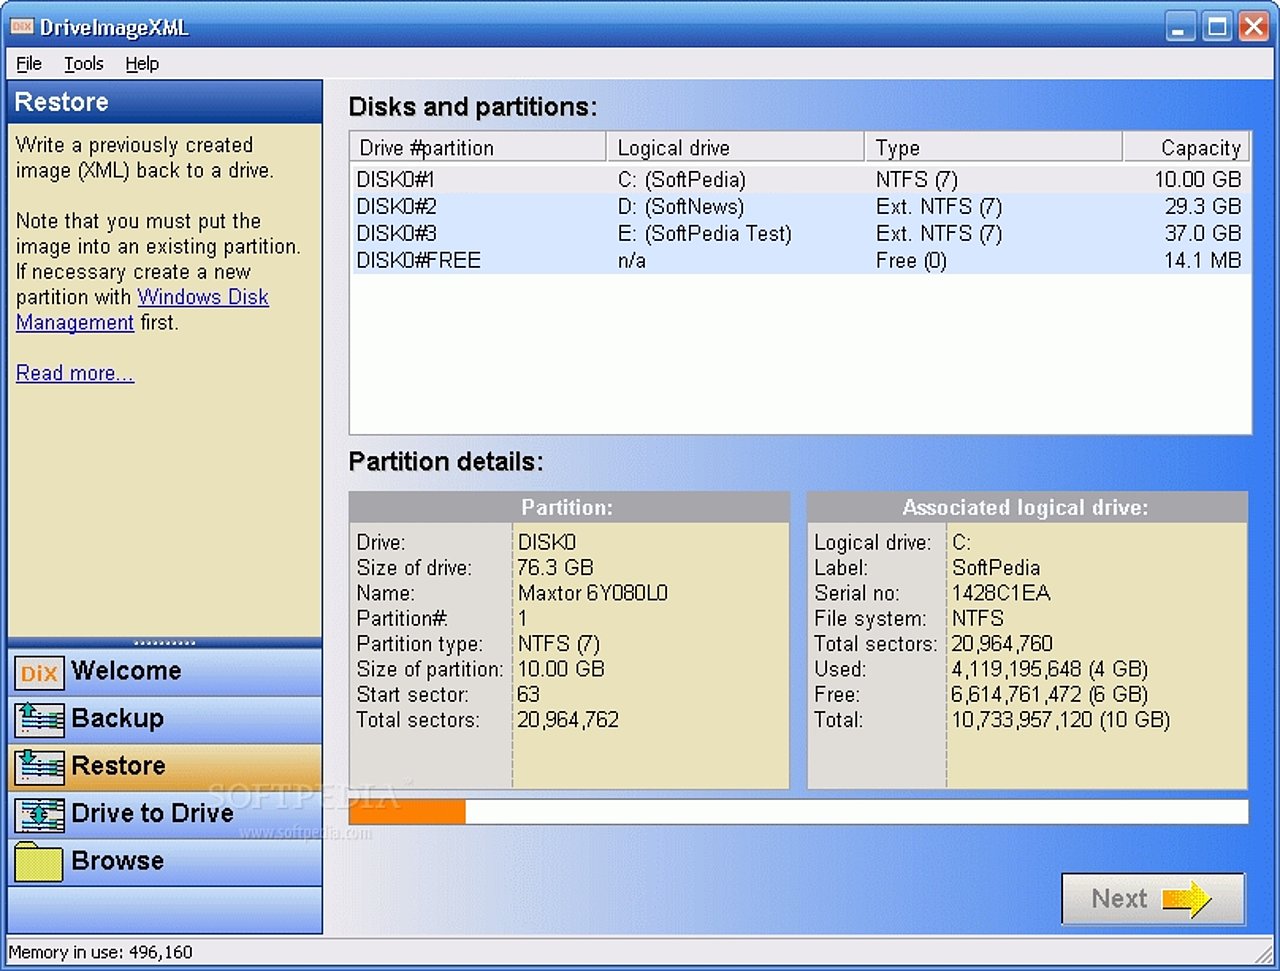Screen dimensions: 1280x971
Task: Click the yellow arrow on Next button
Action: point(1186,899)
